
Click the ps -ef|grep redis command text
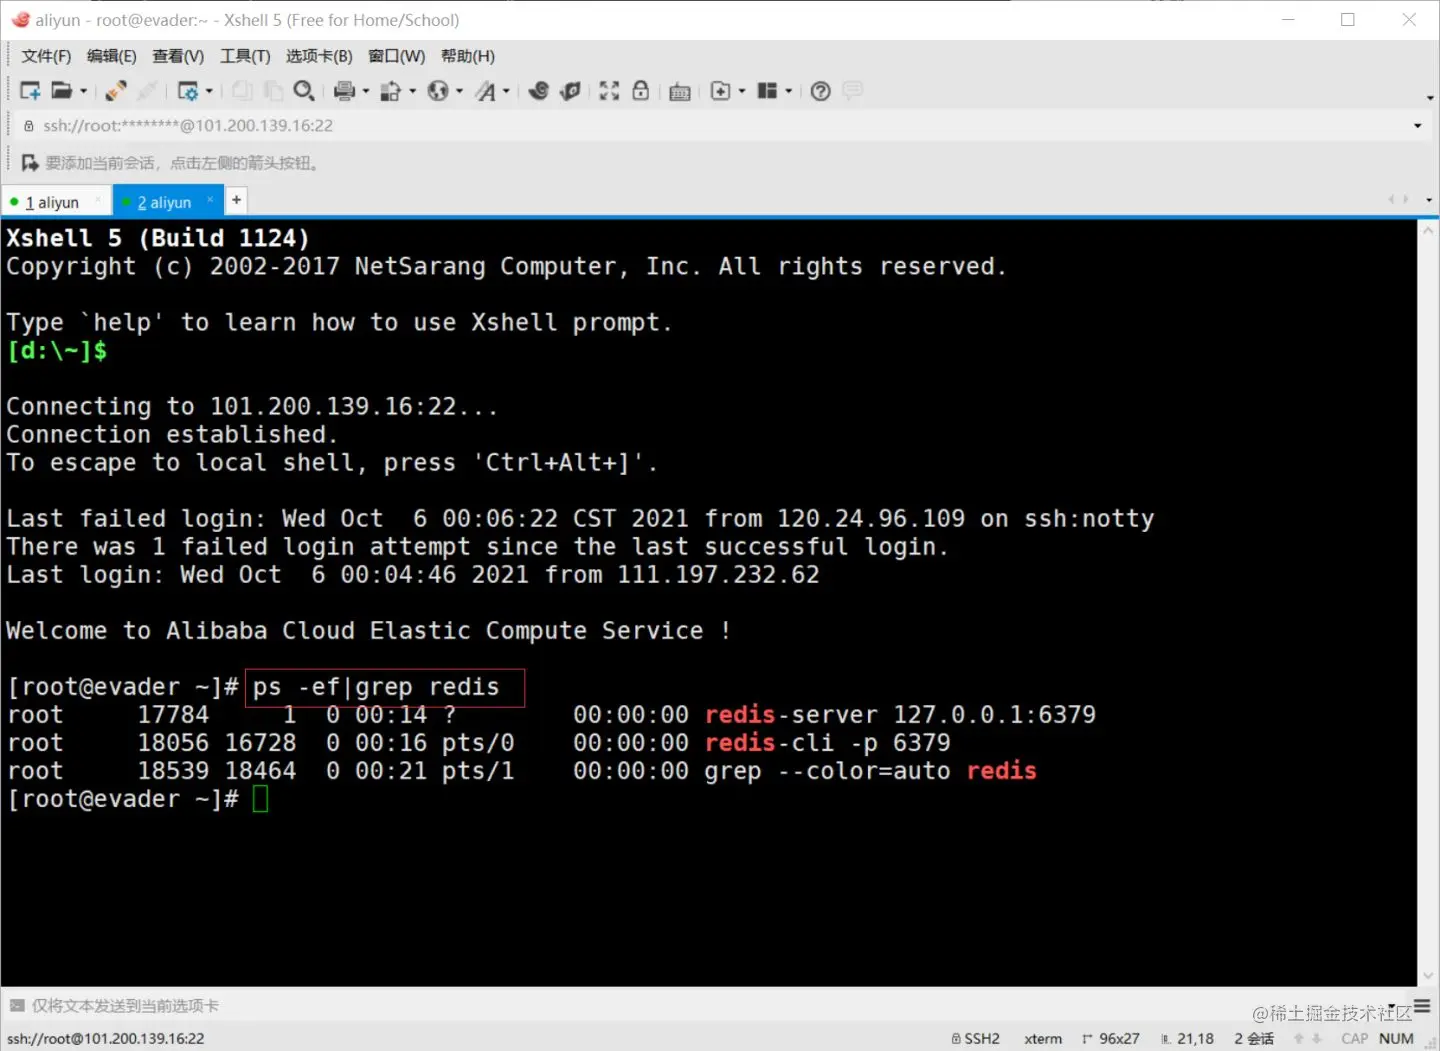pos(376,687)
